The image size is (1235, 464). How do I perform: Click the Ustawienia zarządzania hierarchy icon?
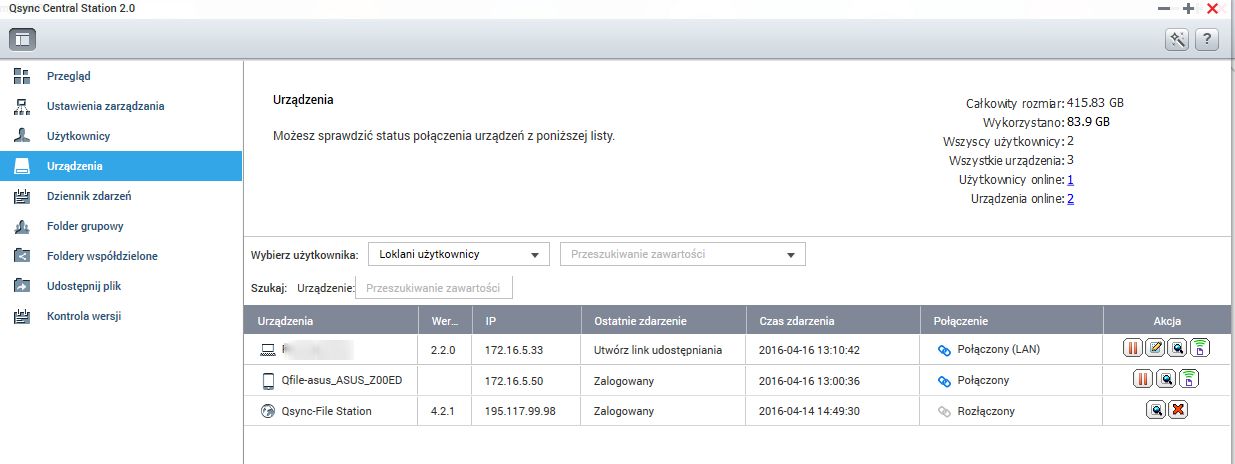coord(22,106)
